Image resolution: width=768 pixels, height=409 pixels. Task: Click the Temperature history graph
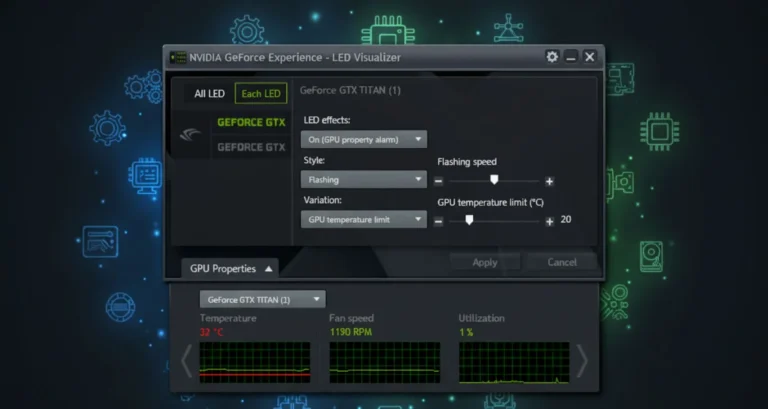(255, 362)
